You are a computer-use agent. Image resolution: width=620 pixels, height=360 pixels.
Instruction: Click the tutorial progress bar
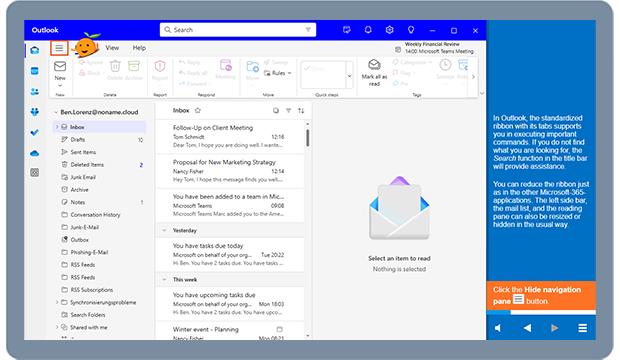coord(541,313)
